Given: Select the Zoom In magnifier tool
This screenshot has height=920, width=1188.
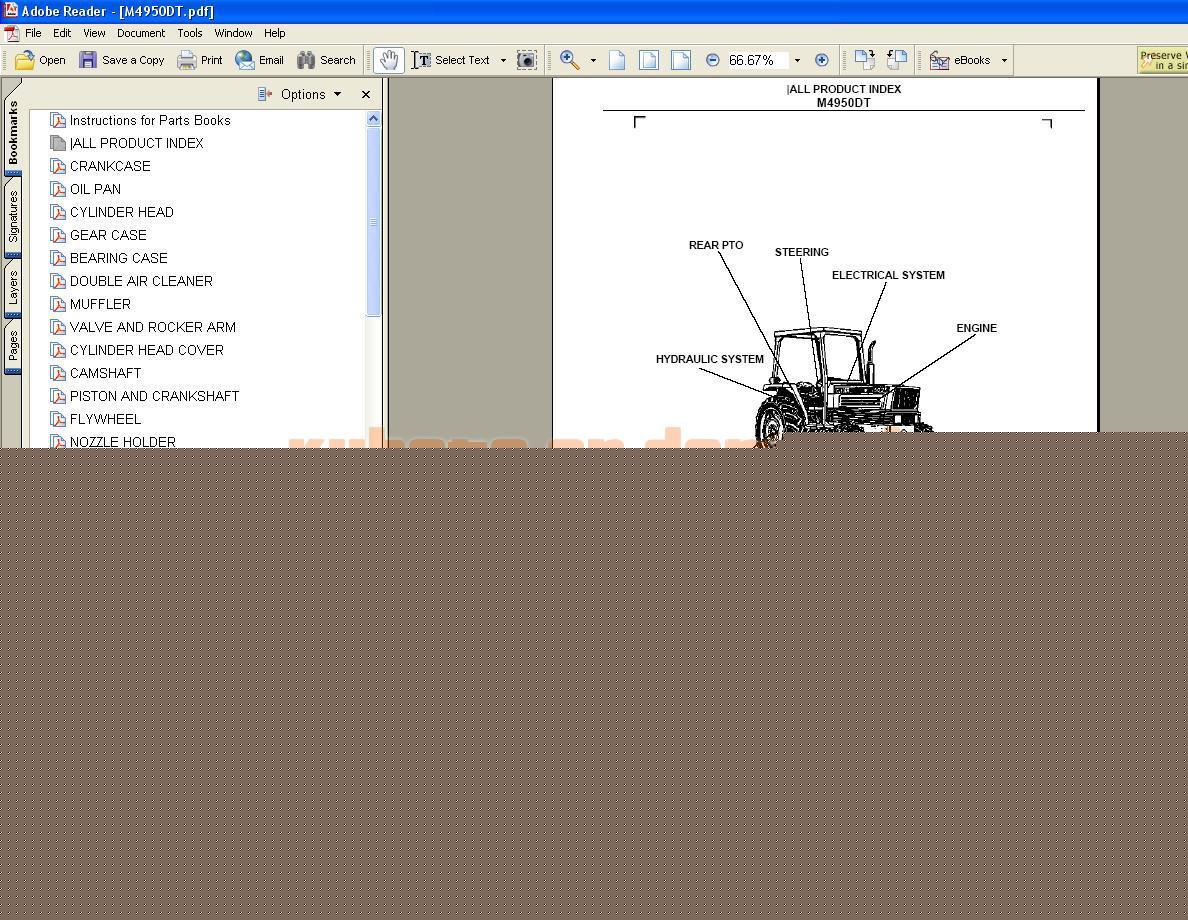Looking at the screenshot, I should [x=570, y=60].
